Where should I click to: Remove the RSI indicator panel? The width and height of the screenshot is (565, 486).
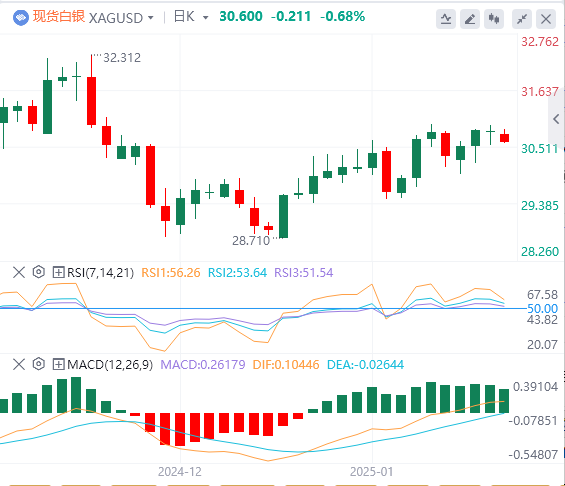click(x=19, y=272)
